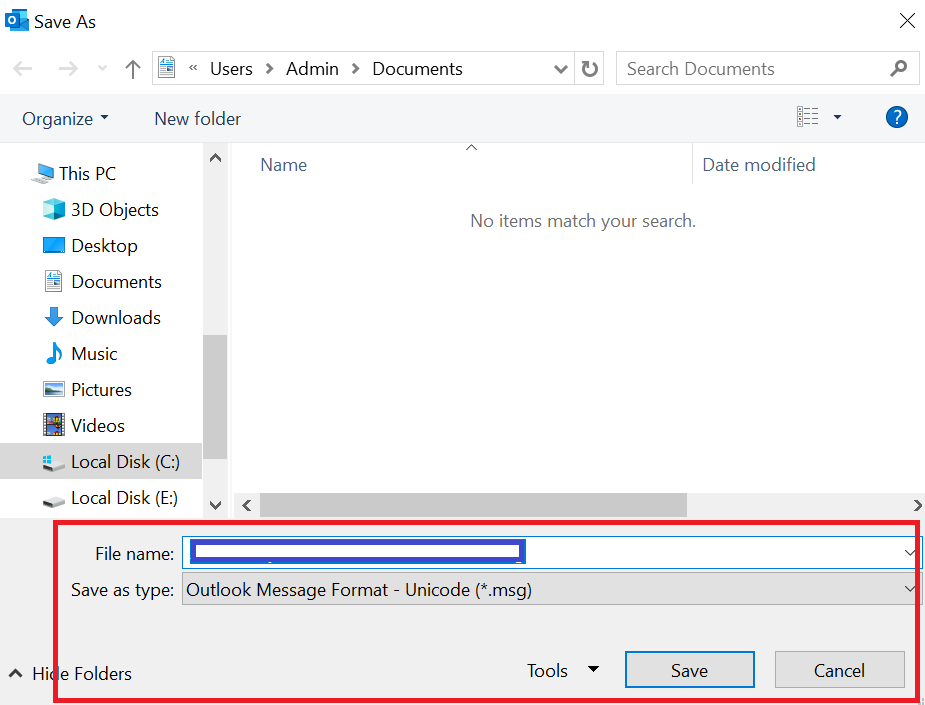The height and width of the screenshot is (705, 925).
Task: Open Help for the Save As dialog
Action: pyautogui.click(x=897, y=117)
